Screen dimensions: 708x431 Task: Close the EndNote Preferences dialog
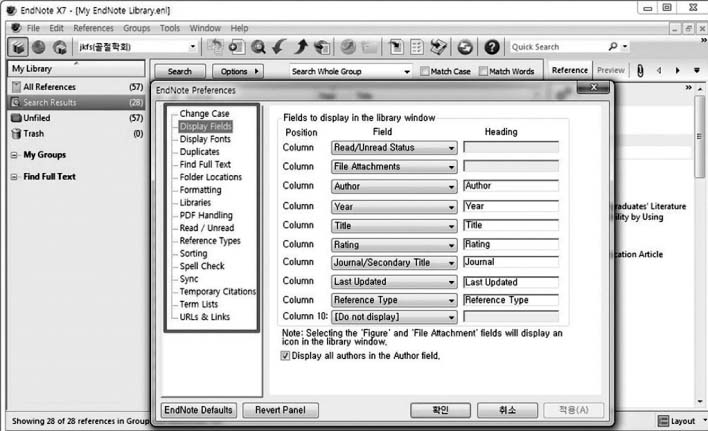point(593,87)
